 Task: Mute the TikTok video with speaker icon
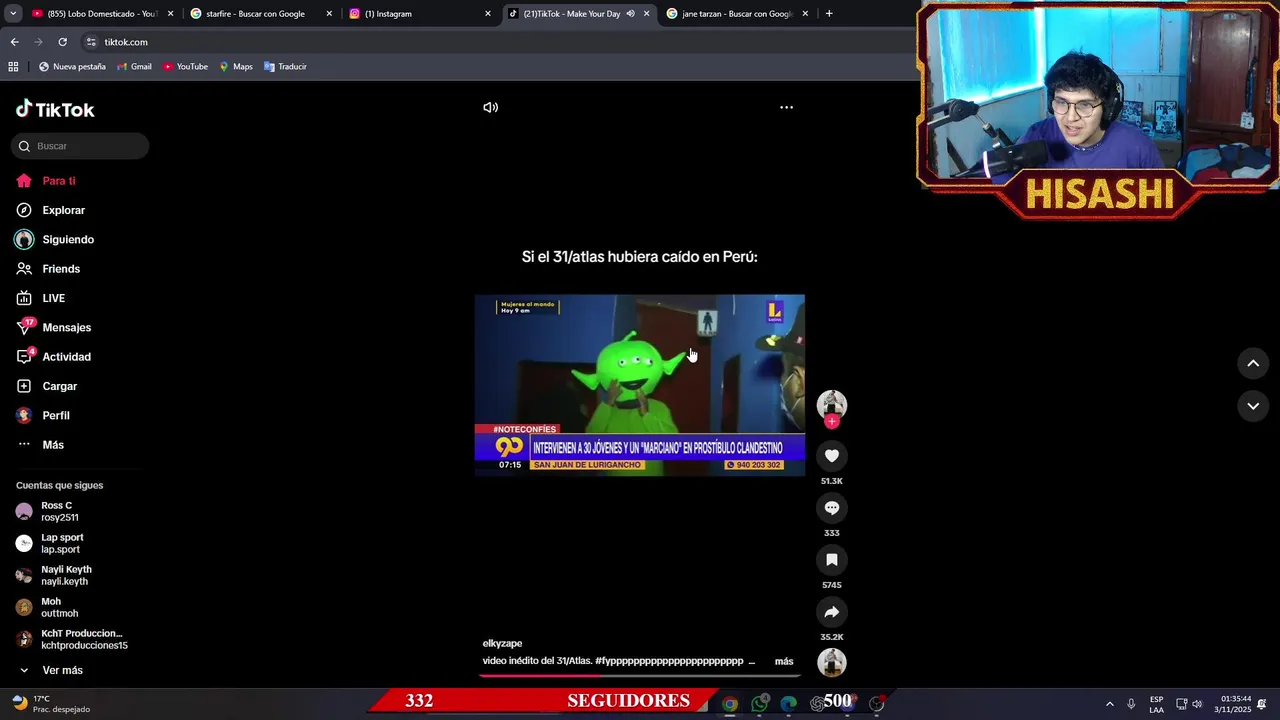490,107
